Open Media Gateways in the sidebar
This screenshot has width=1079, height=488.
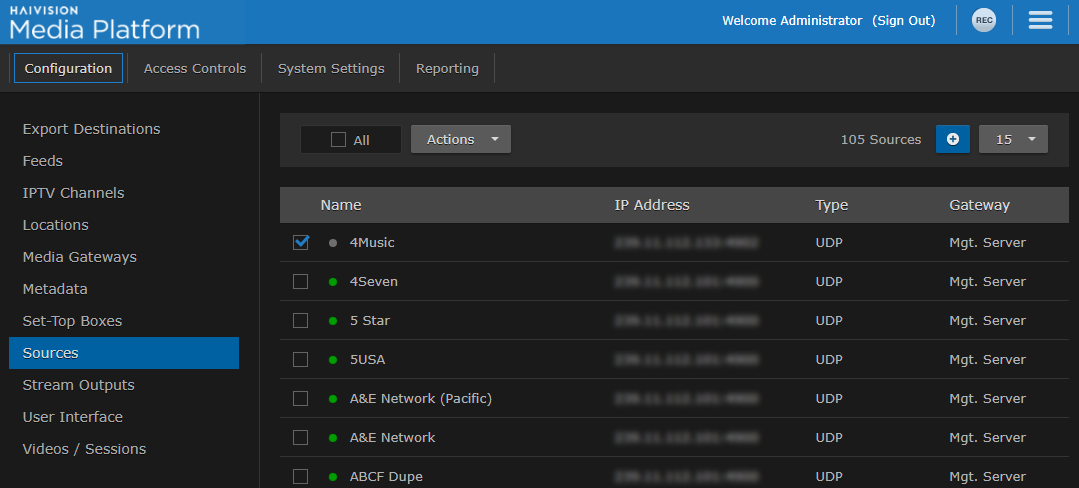80,257
